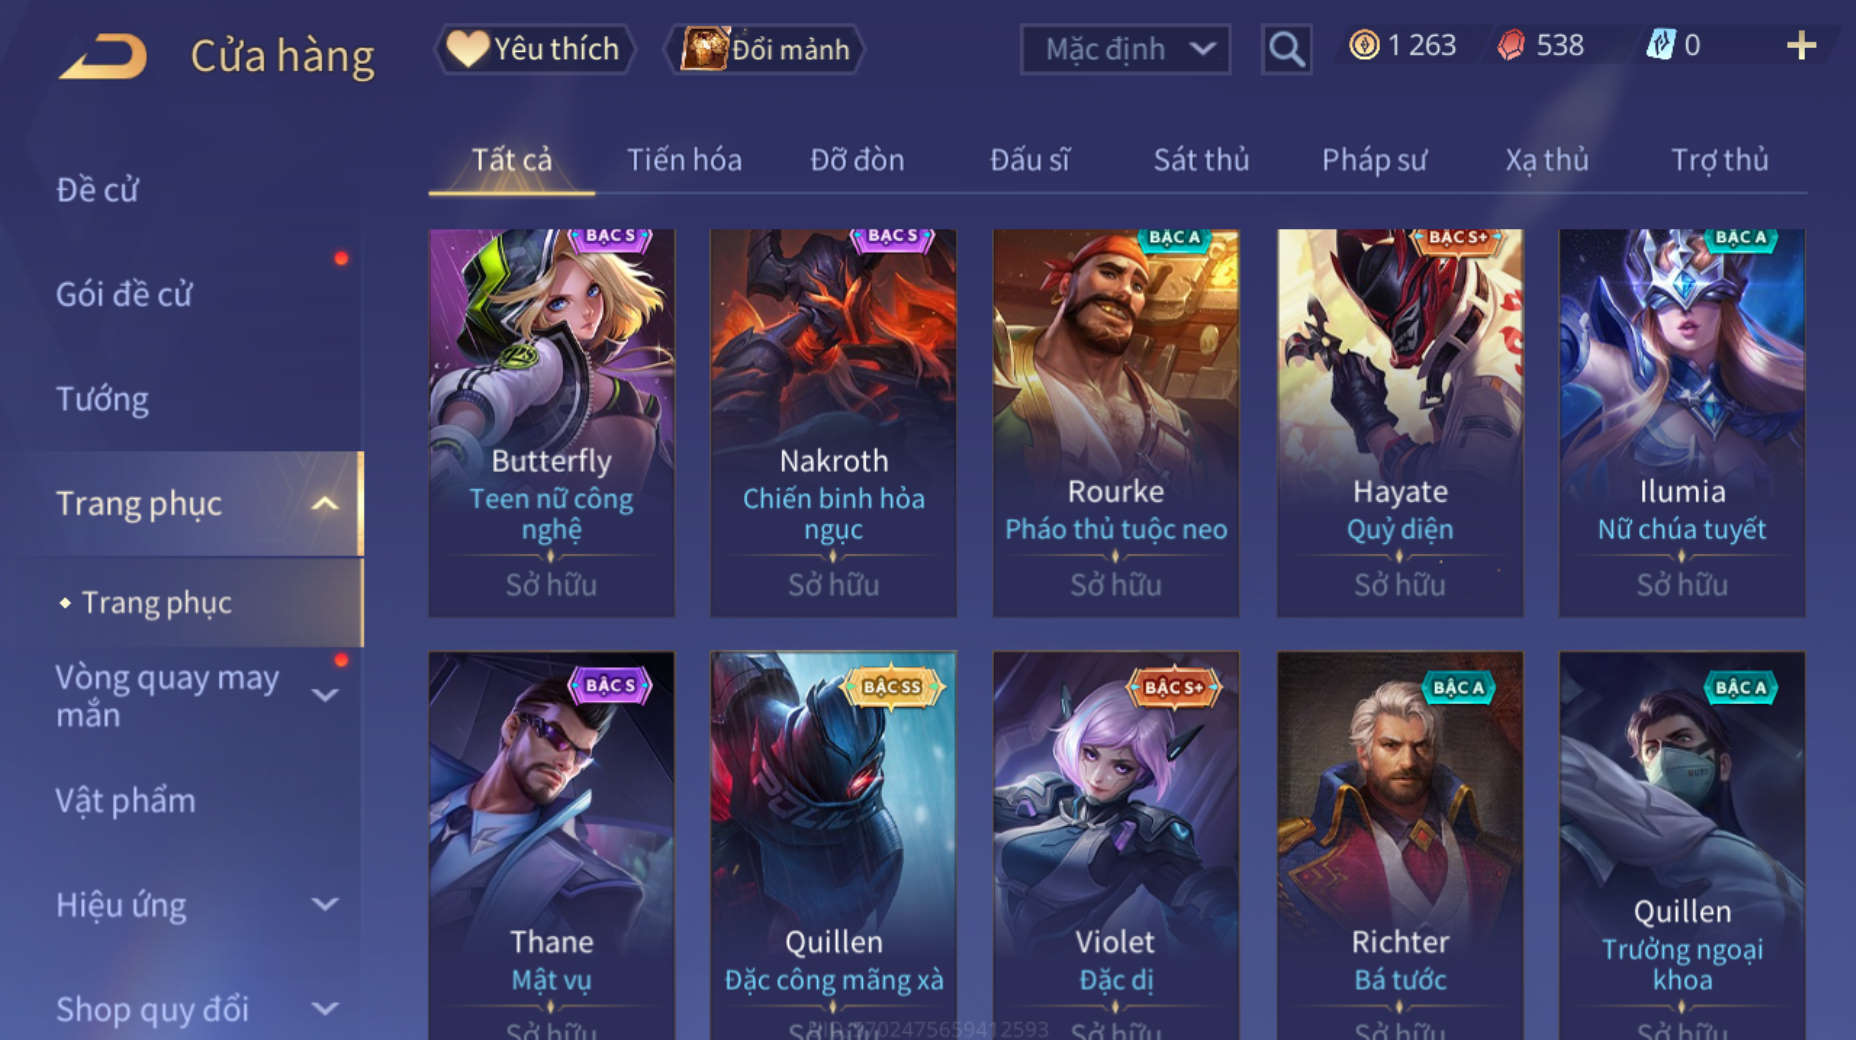Select the Hayate Quỷ diện skin card
The width and height of the screenshot is (1856, 1040).
click(x=1400, y=422)
